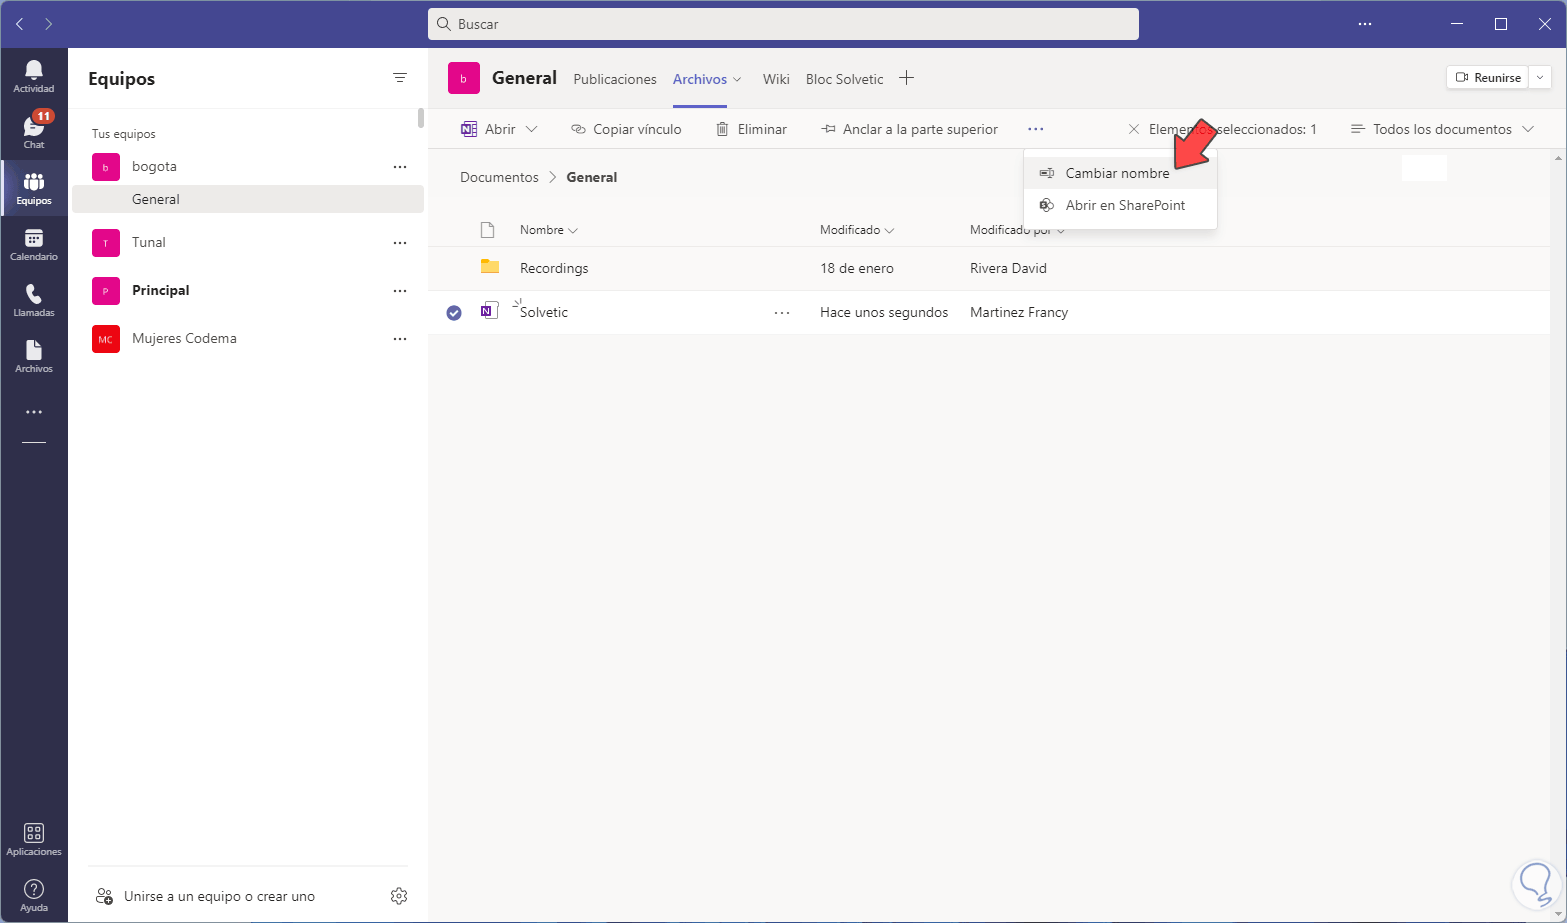
Task: Select the Mujeres Codema team
Action: pyautogui.click(x=184, y=339)
